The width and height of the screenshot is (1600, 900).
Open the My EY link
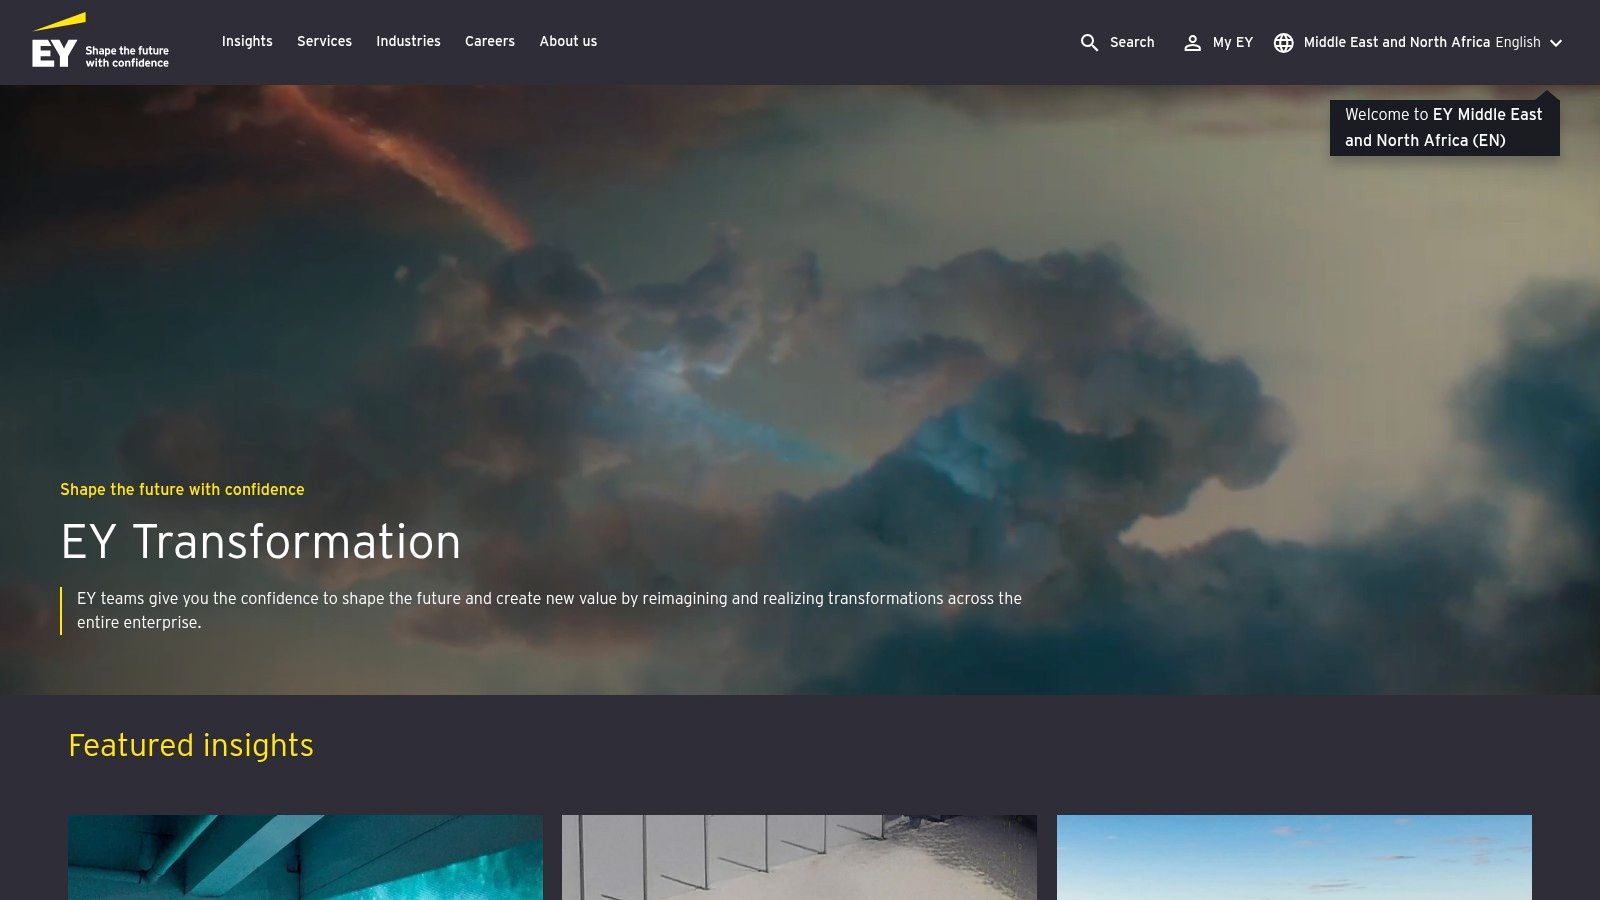[x=1233, y=42]
